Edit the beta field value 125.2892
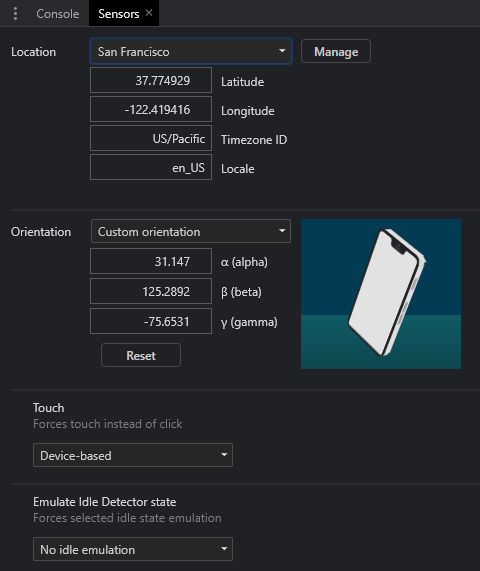480x571 pixels. tap(151, 291)
